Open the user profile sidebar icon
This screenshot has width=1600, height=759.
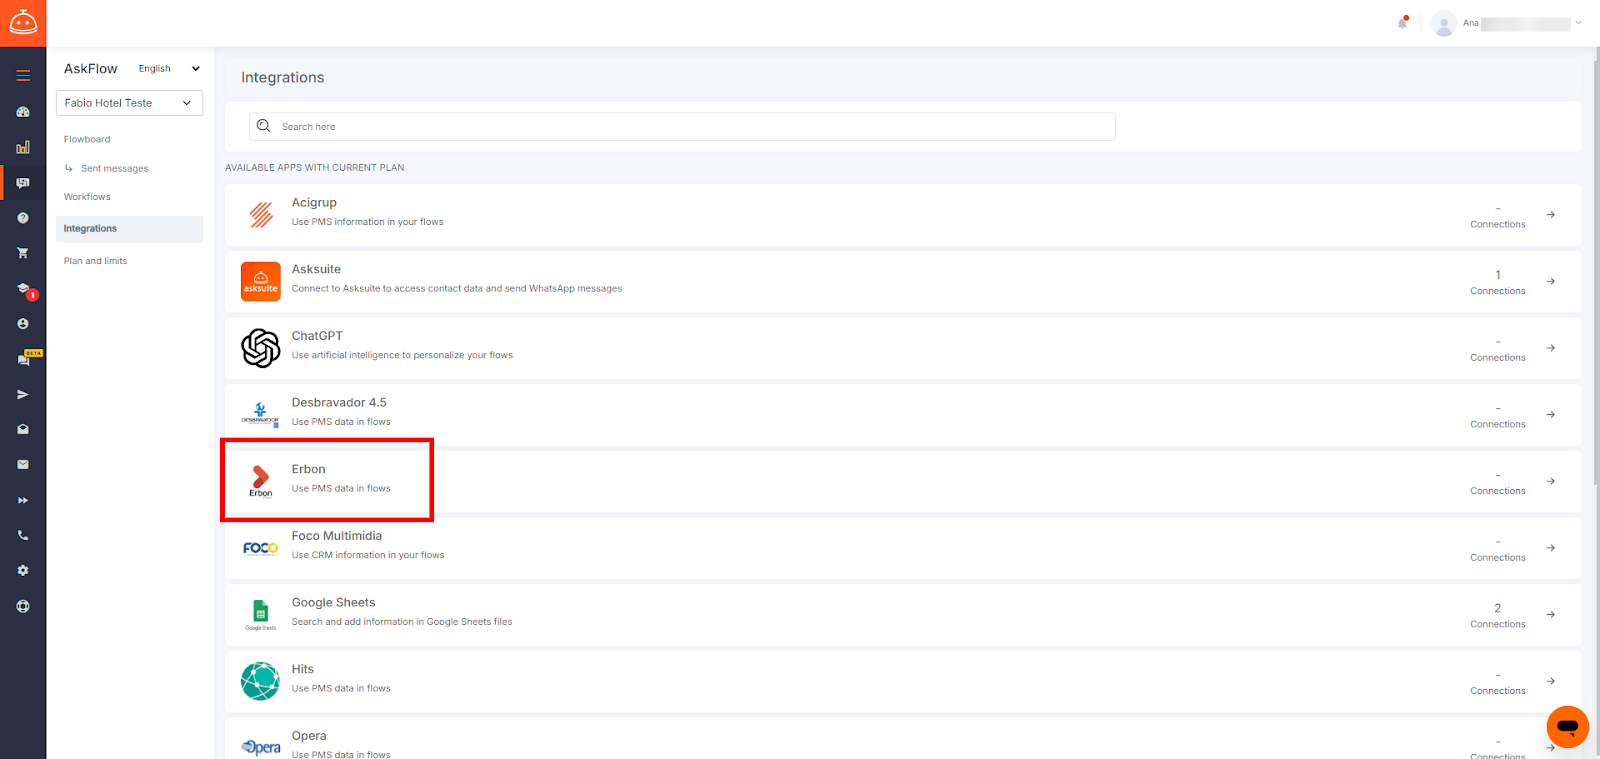(x=23, y=324)
